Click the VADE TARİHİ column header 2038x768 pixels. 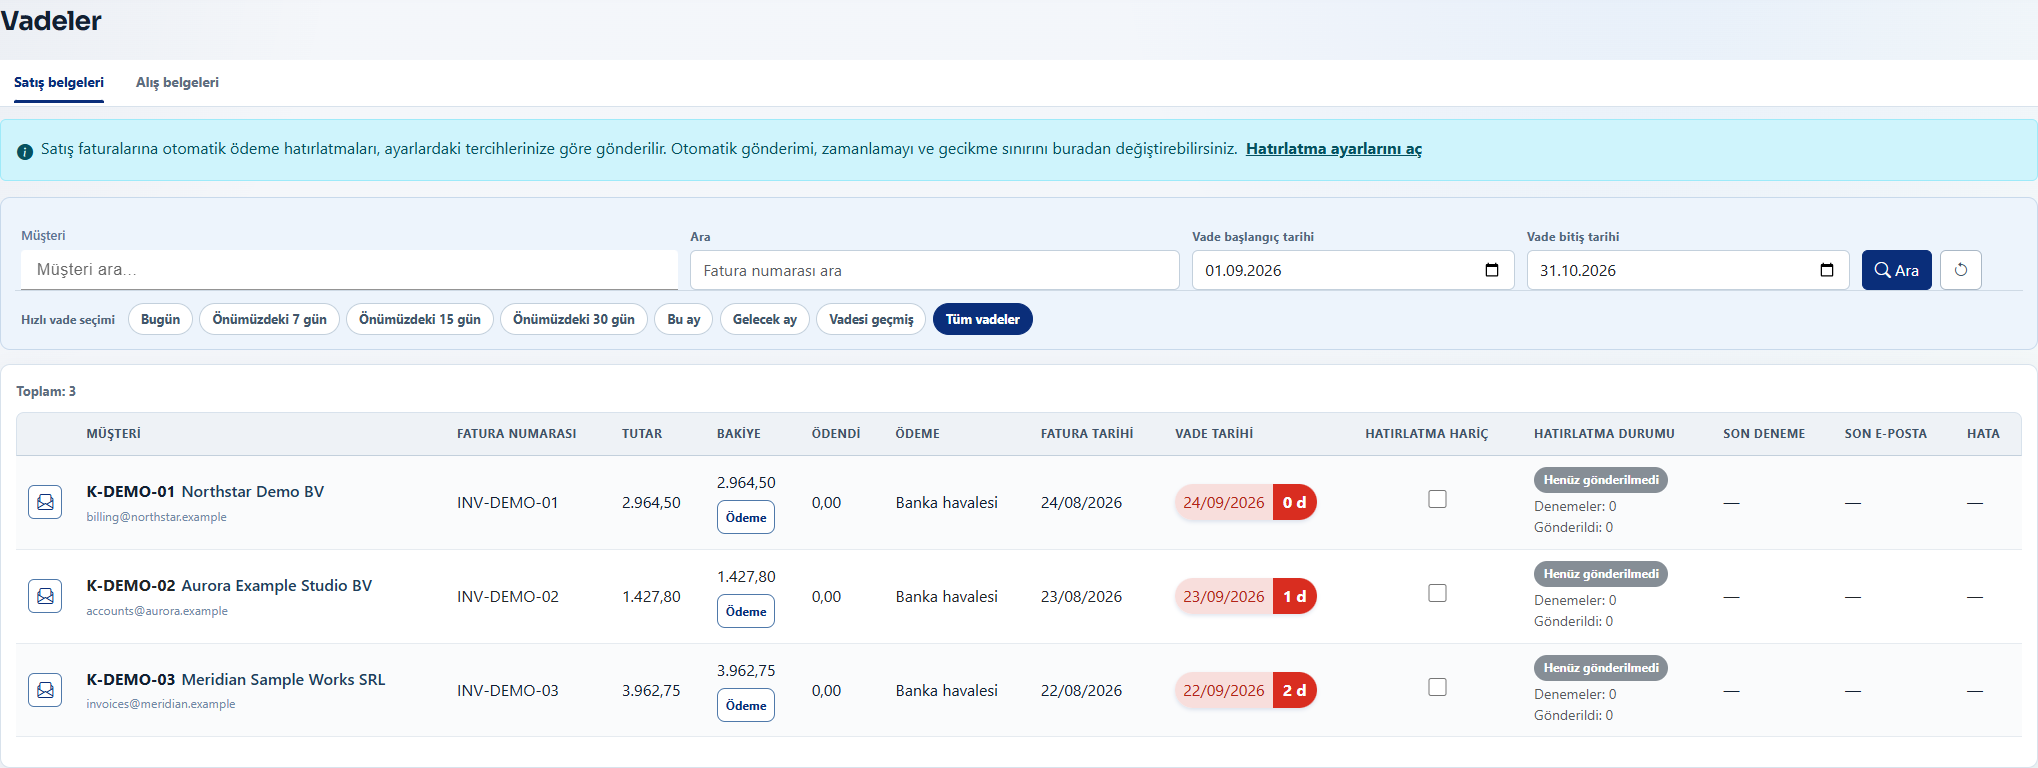(x=1214, y=433)
